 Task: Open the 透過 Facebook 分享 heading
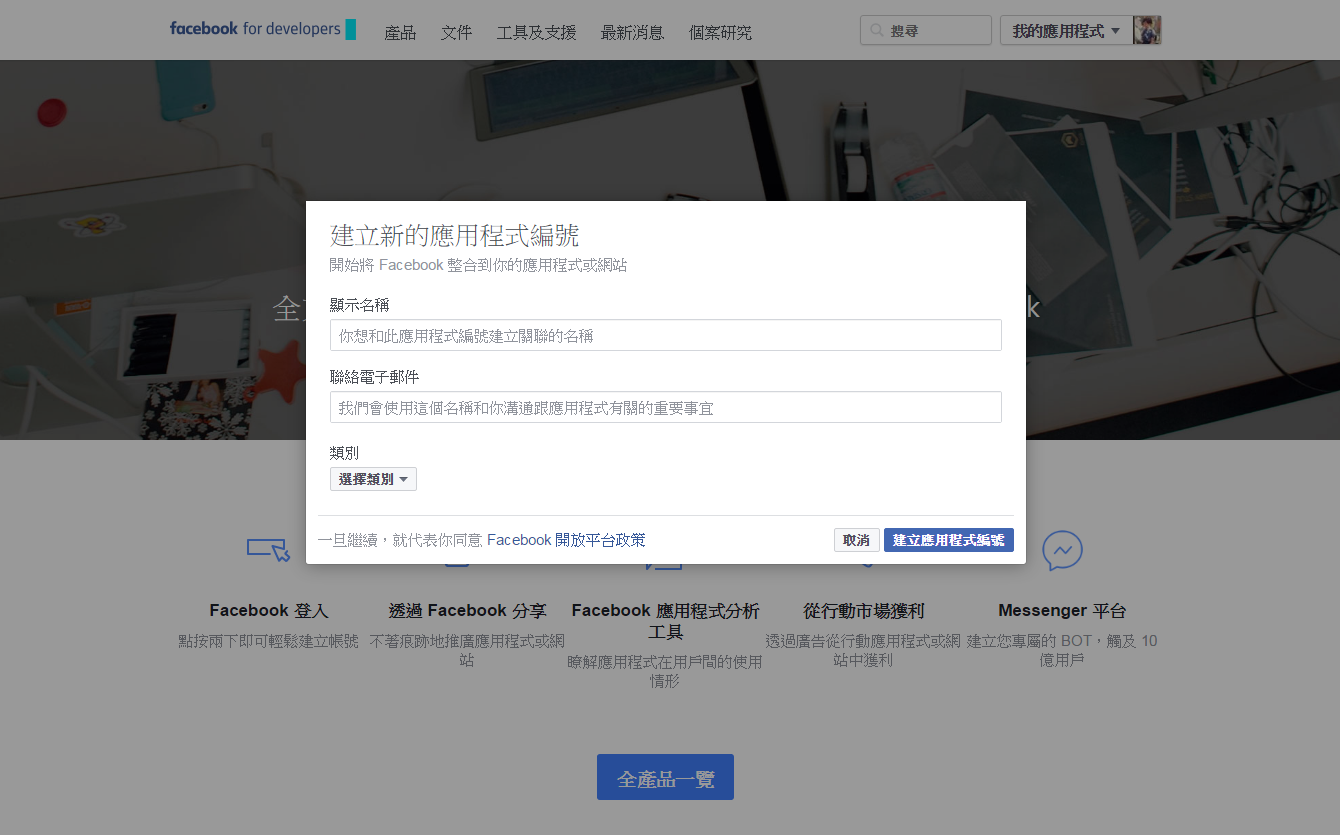click(x=467, y=610)
